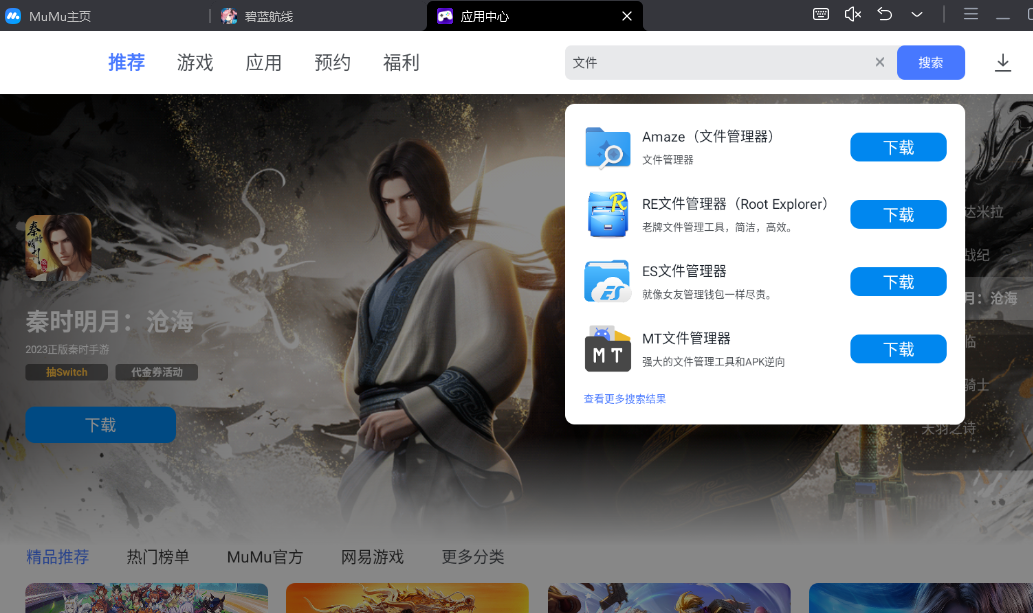Click the Amaze file manager app icon
Image resolution: width=1033 pixels, height=613 pixels.
point(607,148)
